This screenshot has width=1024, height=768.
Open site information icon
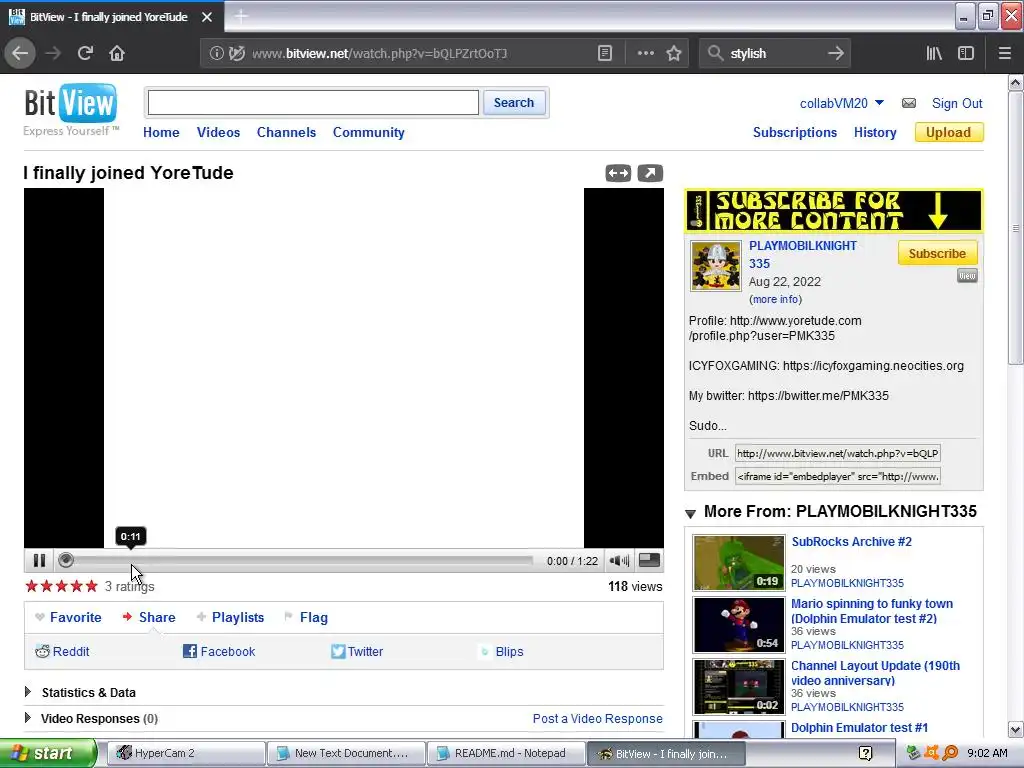pos(216,53)
